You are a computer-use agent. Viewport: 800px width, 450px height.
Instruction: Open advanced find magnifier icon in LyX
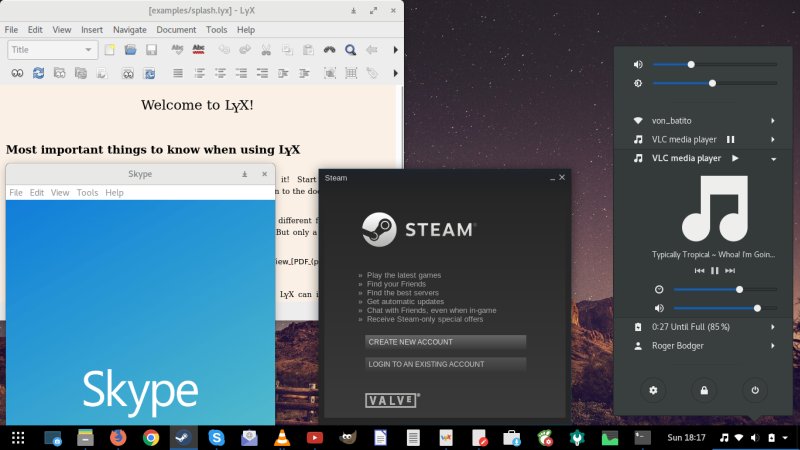(351, 49)
